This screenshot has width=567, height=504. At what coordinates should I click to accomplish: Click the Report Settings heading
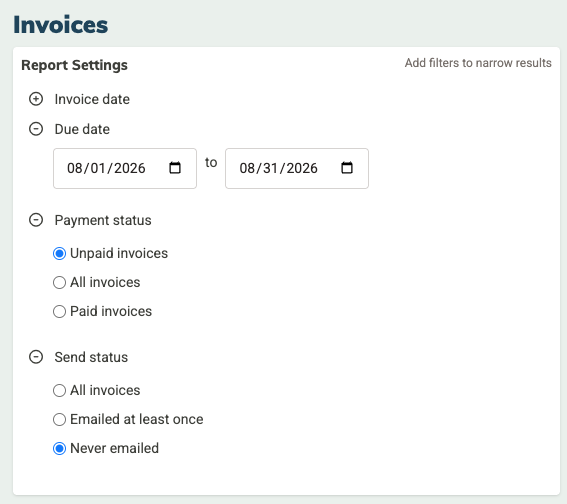point(74,65)
